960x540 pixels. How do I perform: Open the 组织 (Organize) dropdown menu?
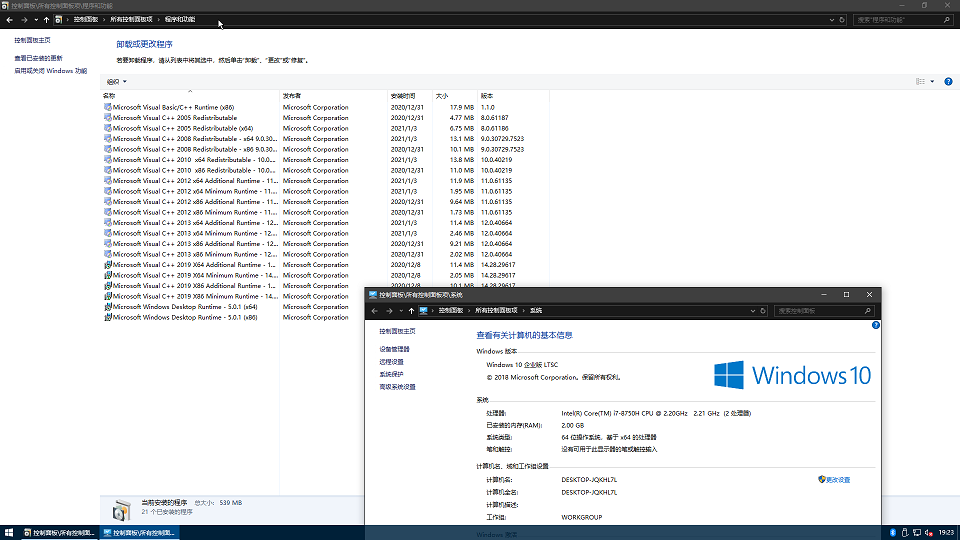[x=115, y=81]
